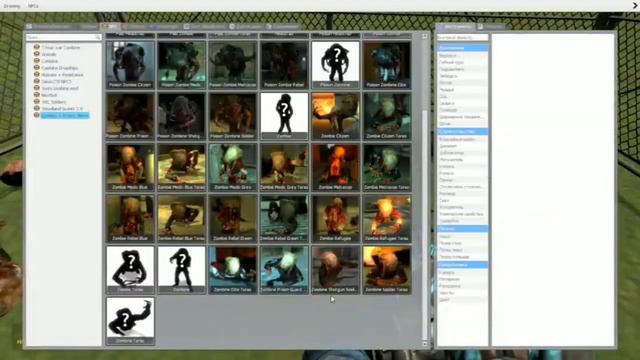640x360 pixels.
Task: Select the Zombie Medic Blue Torso thumbnail
Action: 182,167
